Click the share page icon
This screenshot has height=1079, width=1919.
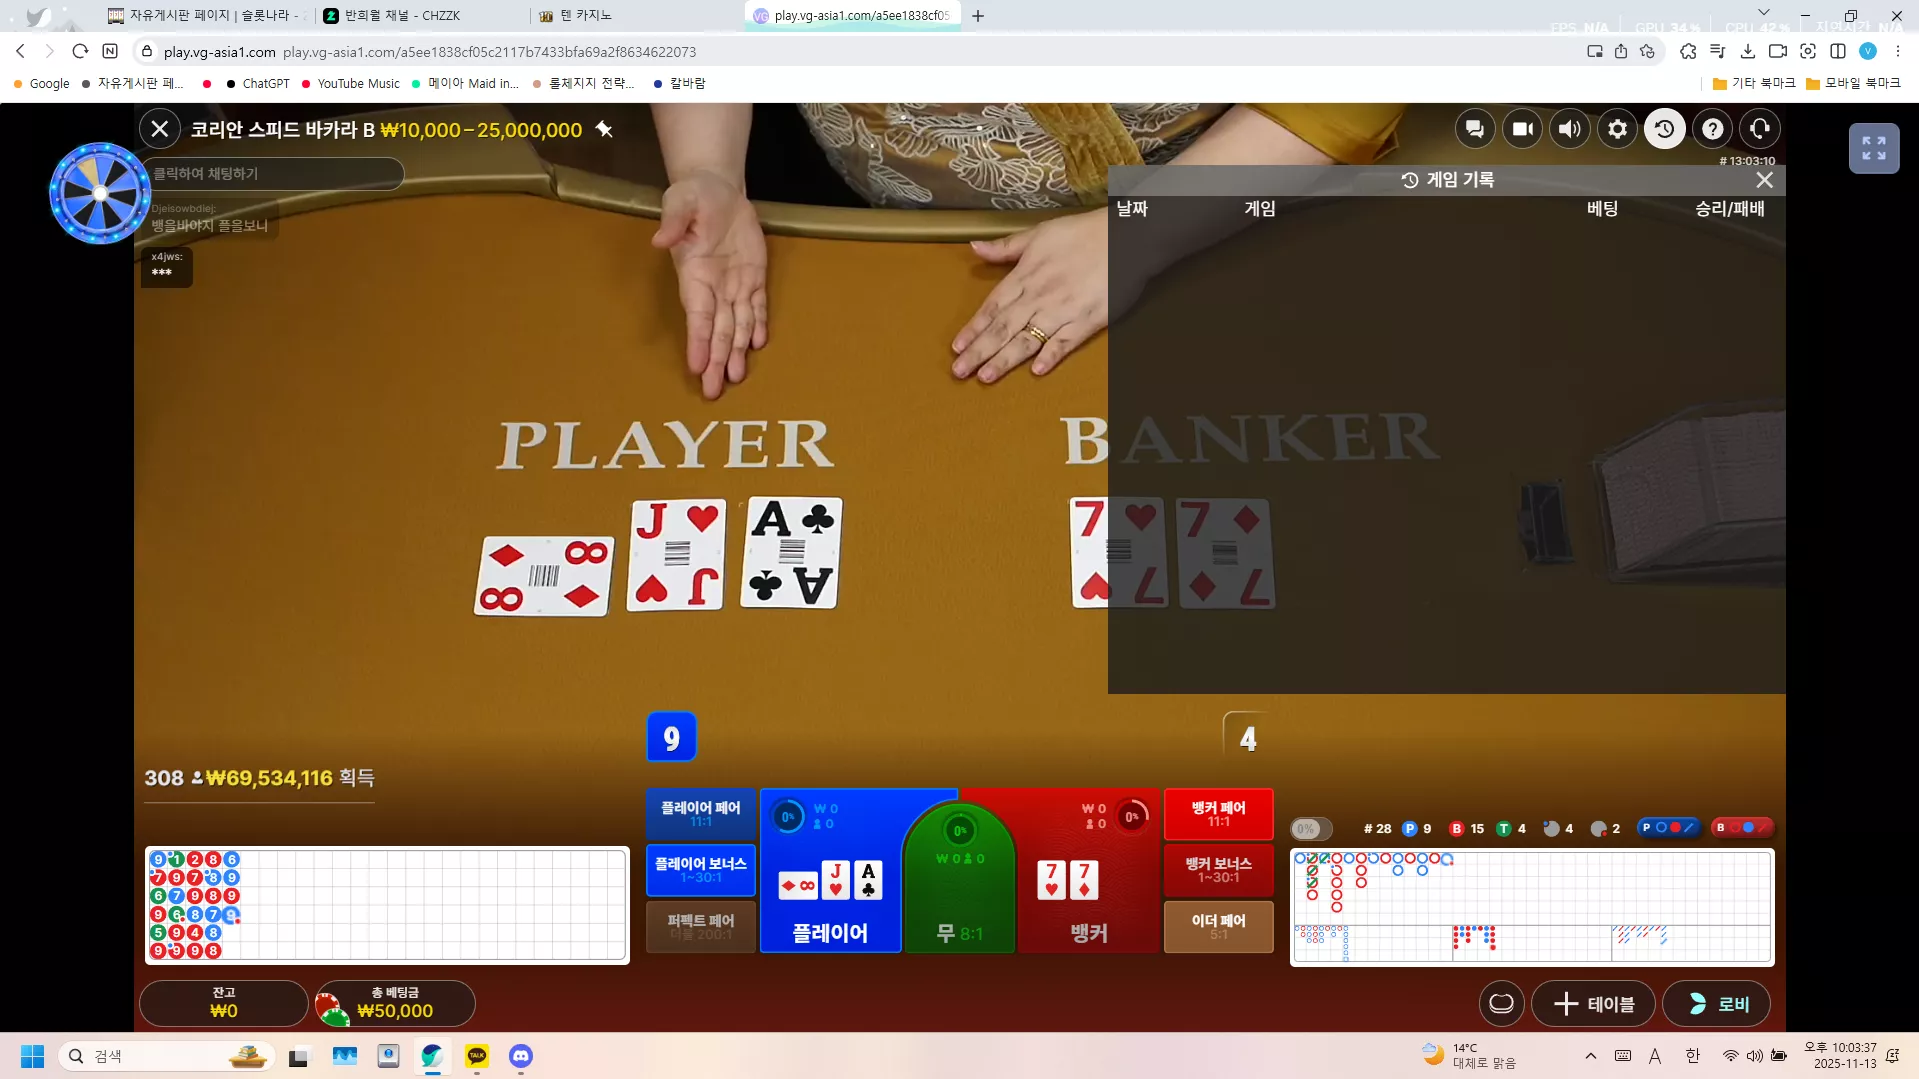(x=1621, y=51)
